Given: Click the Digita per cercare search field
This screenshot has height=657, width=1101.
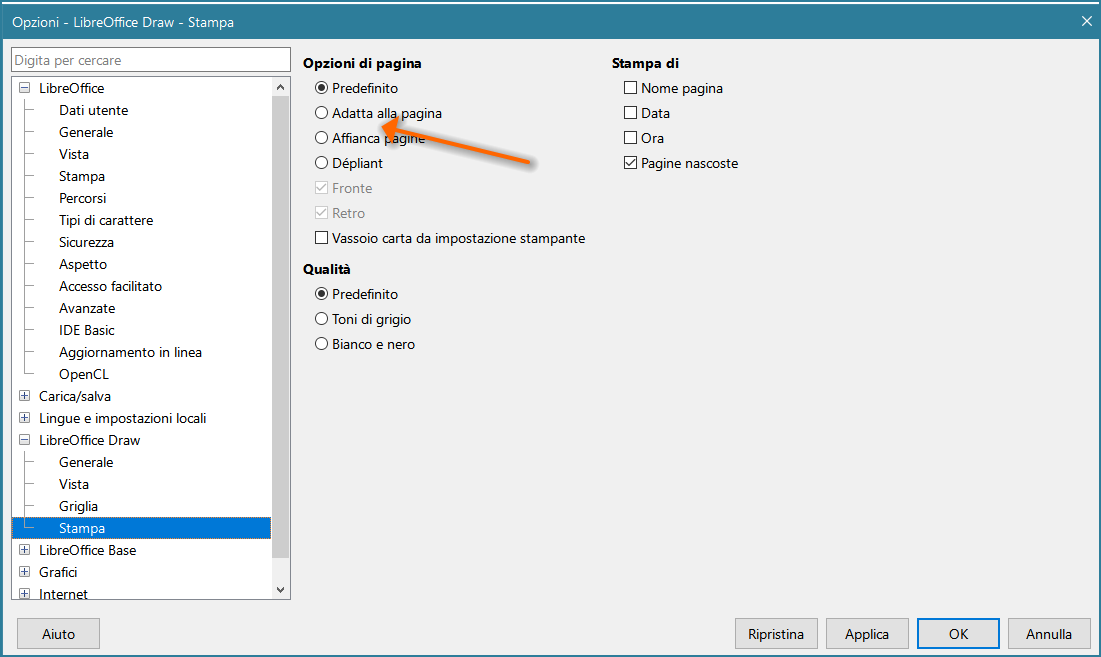Looking at the screenshot, I should click(151, 60).
